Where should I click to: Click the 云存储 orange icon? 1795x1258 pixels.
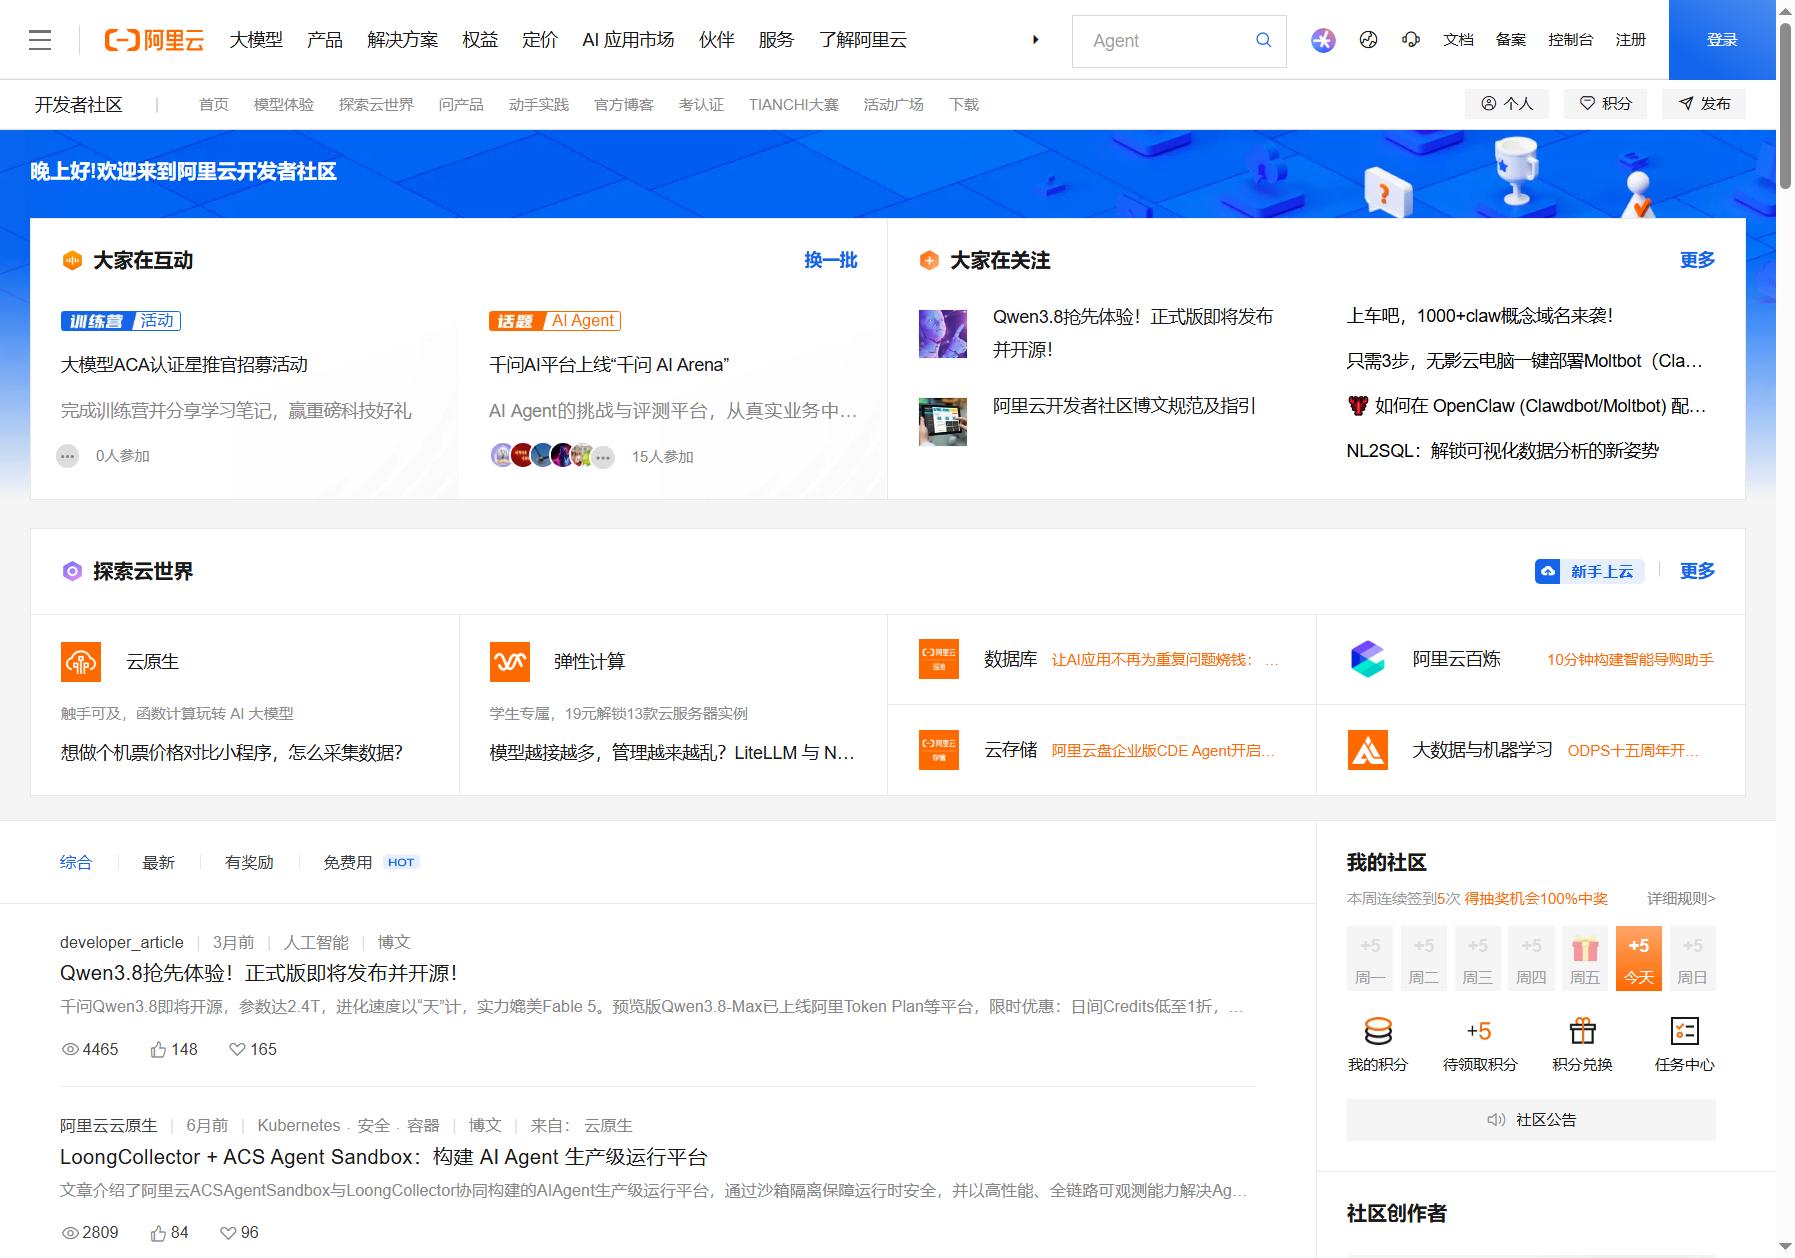[938, 750]
